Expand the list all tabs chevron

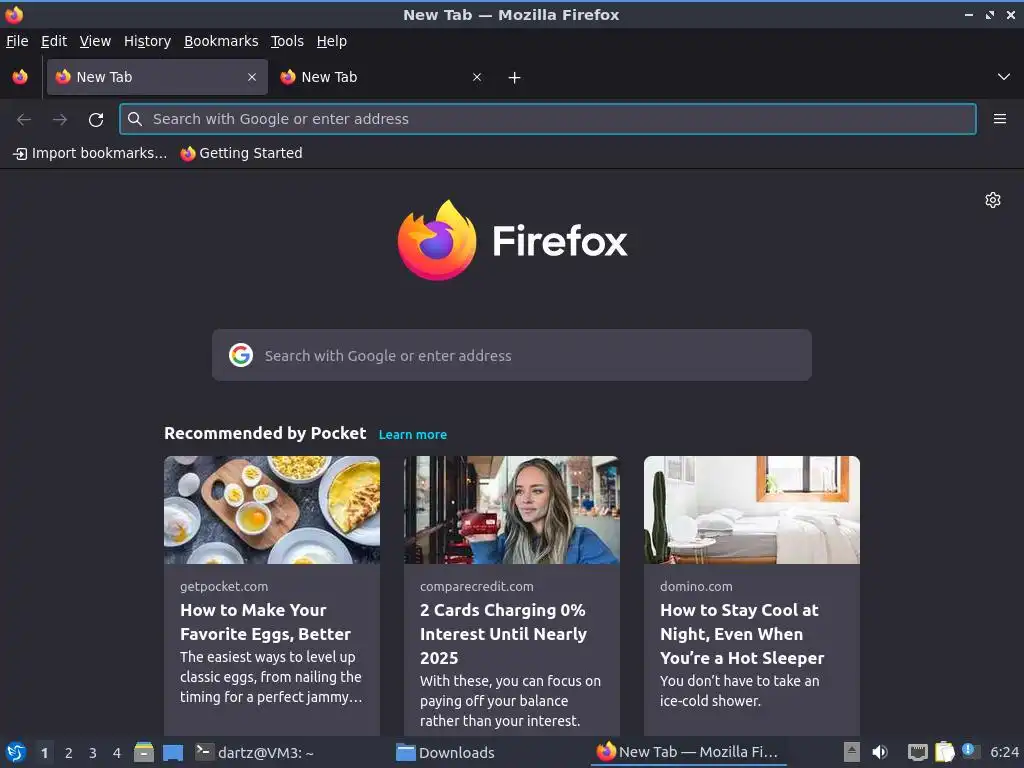coord(1004,77)
